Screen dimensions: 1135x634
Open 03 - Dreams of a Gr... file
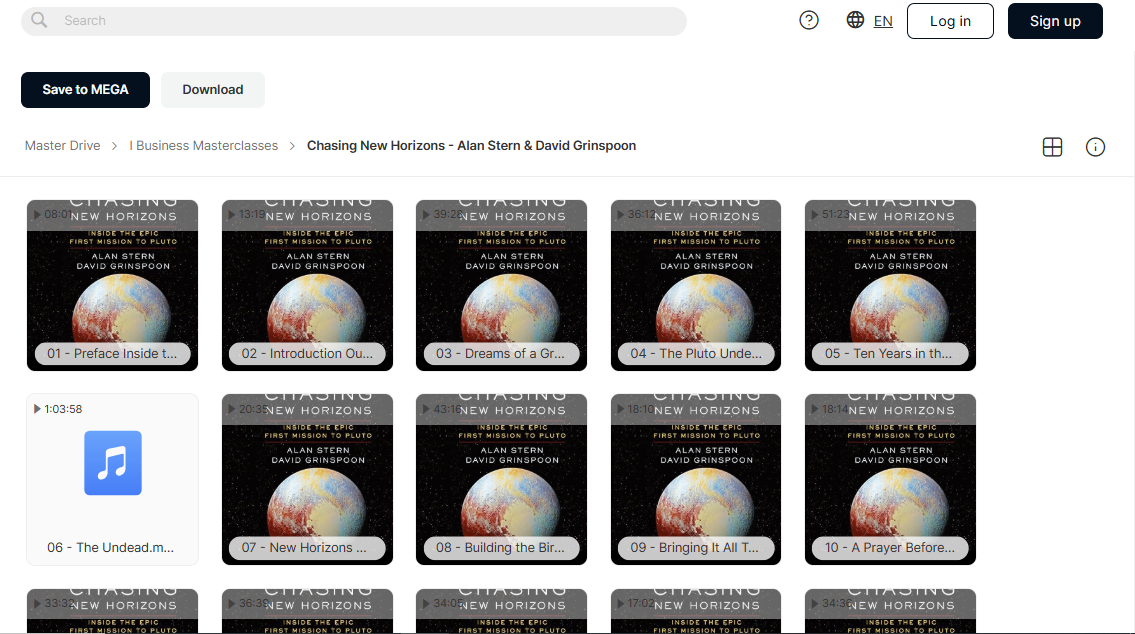[x=502, y=285]
